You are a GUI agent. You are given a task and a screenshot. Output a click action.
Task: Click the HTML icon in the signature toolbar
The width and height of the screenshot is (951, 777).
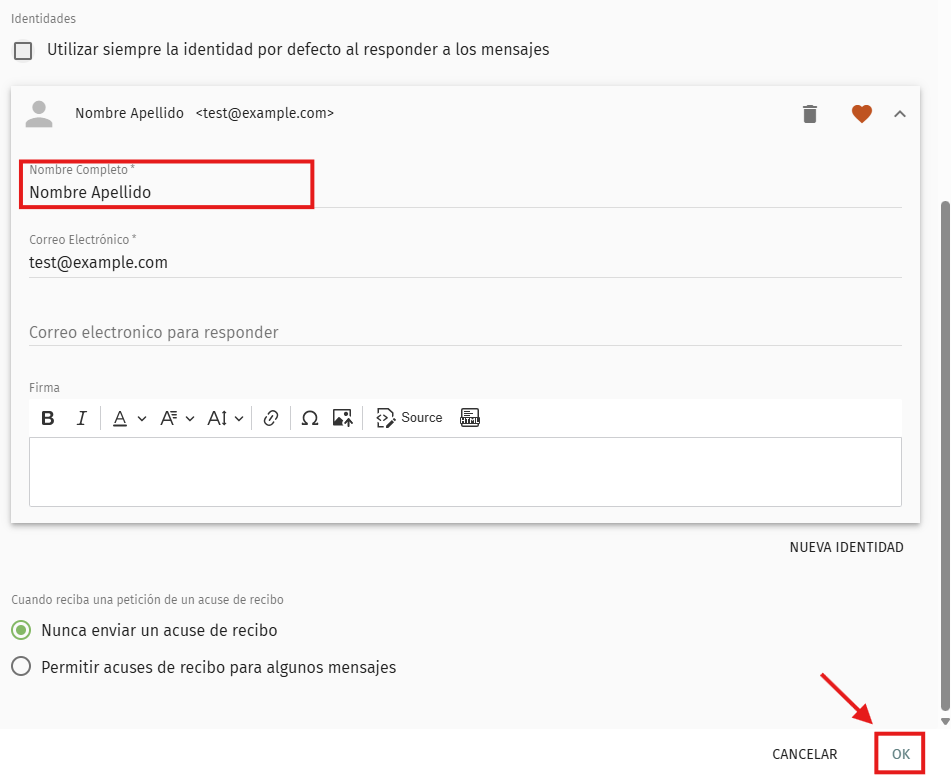(x=470, y=418)
